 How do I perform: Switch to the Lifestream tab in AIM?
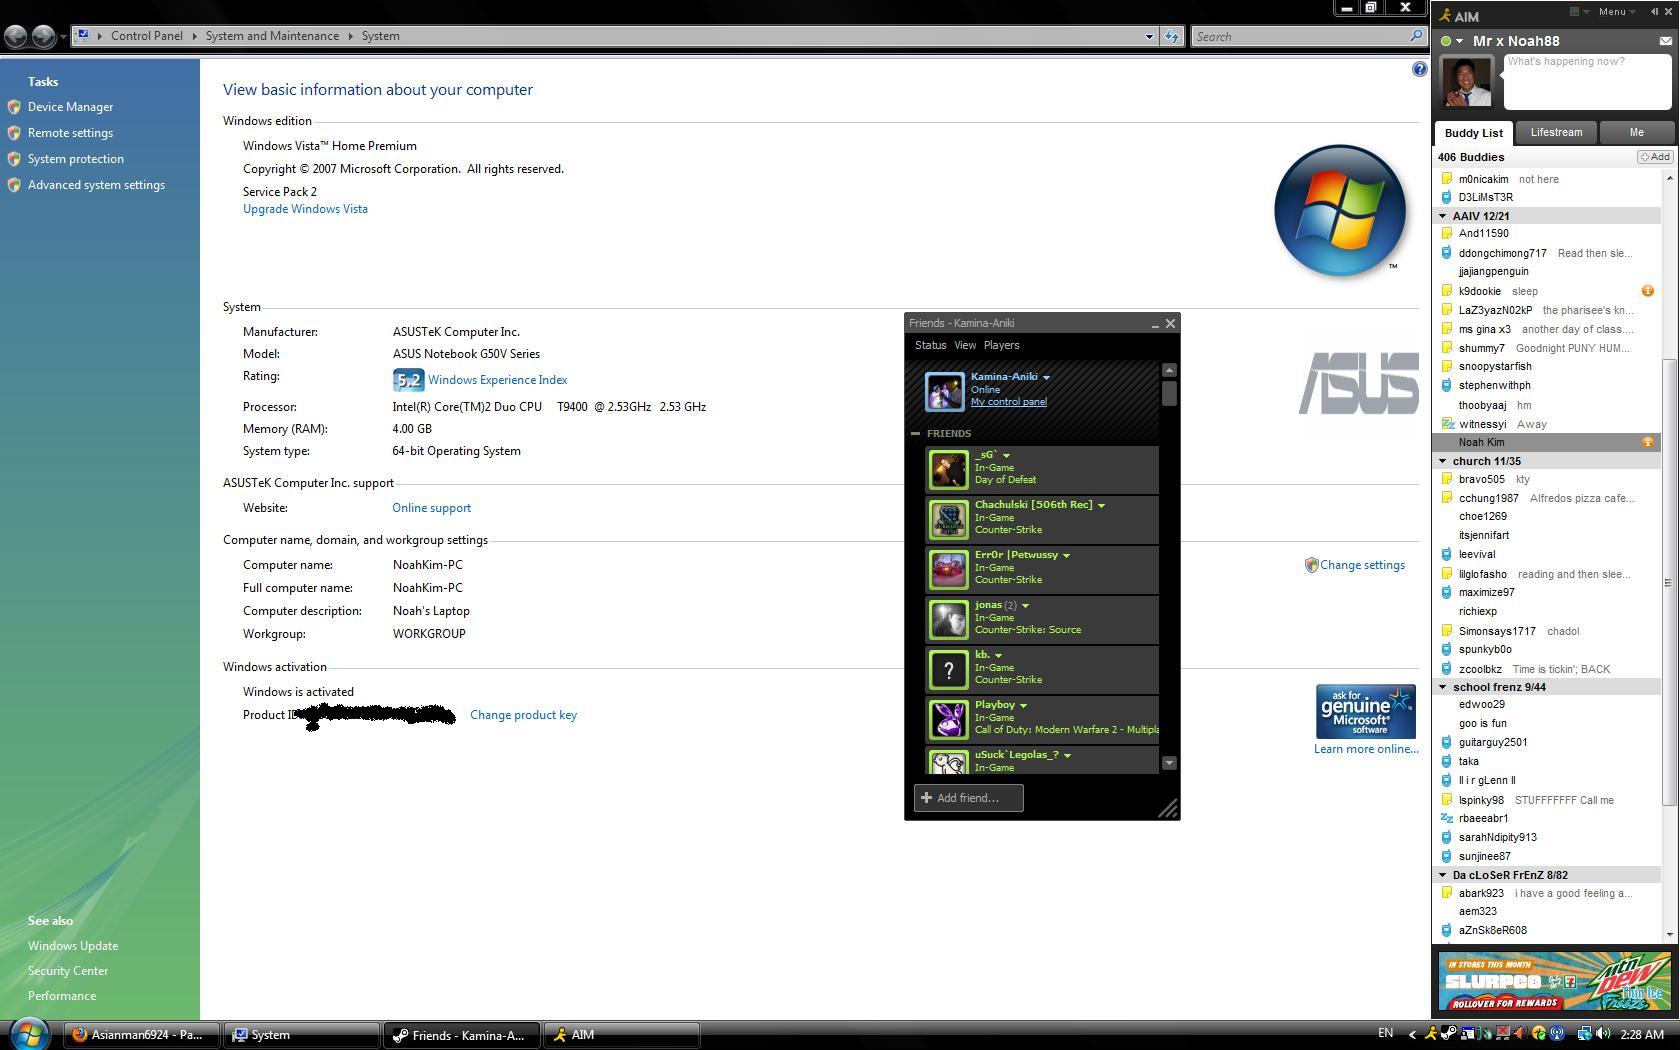click(x=1556, y=132)
